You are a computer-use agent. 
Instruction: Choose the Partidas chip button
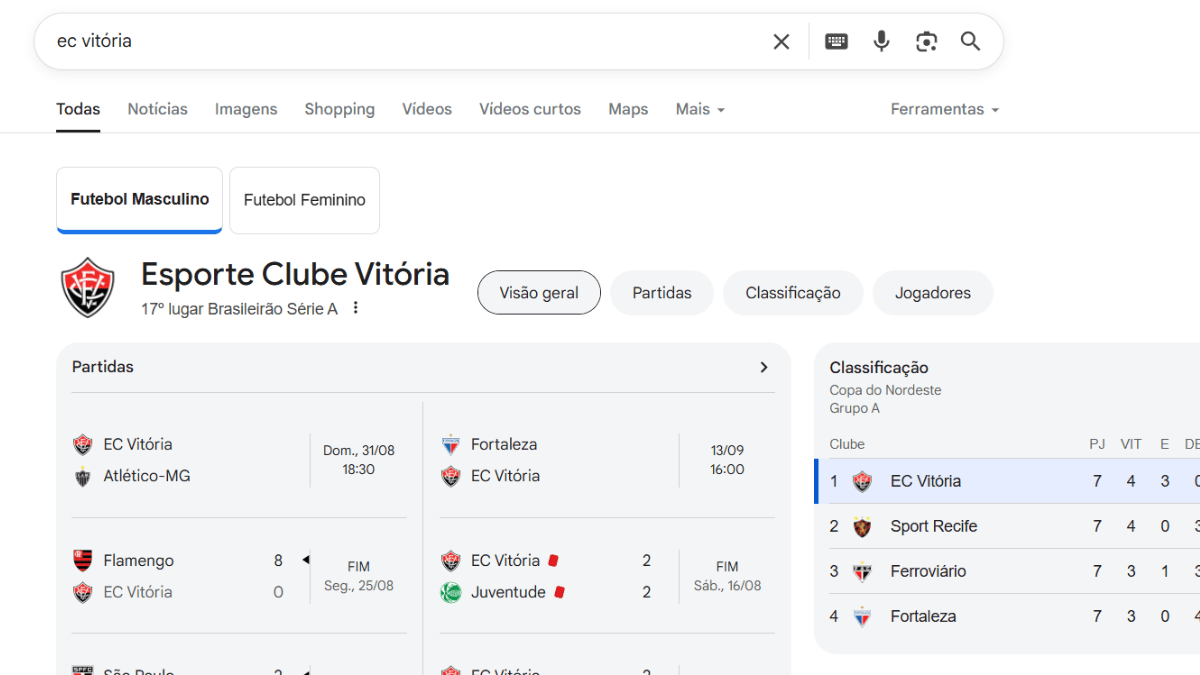coord(661,293)
